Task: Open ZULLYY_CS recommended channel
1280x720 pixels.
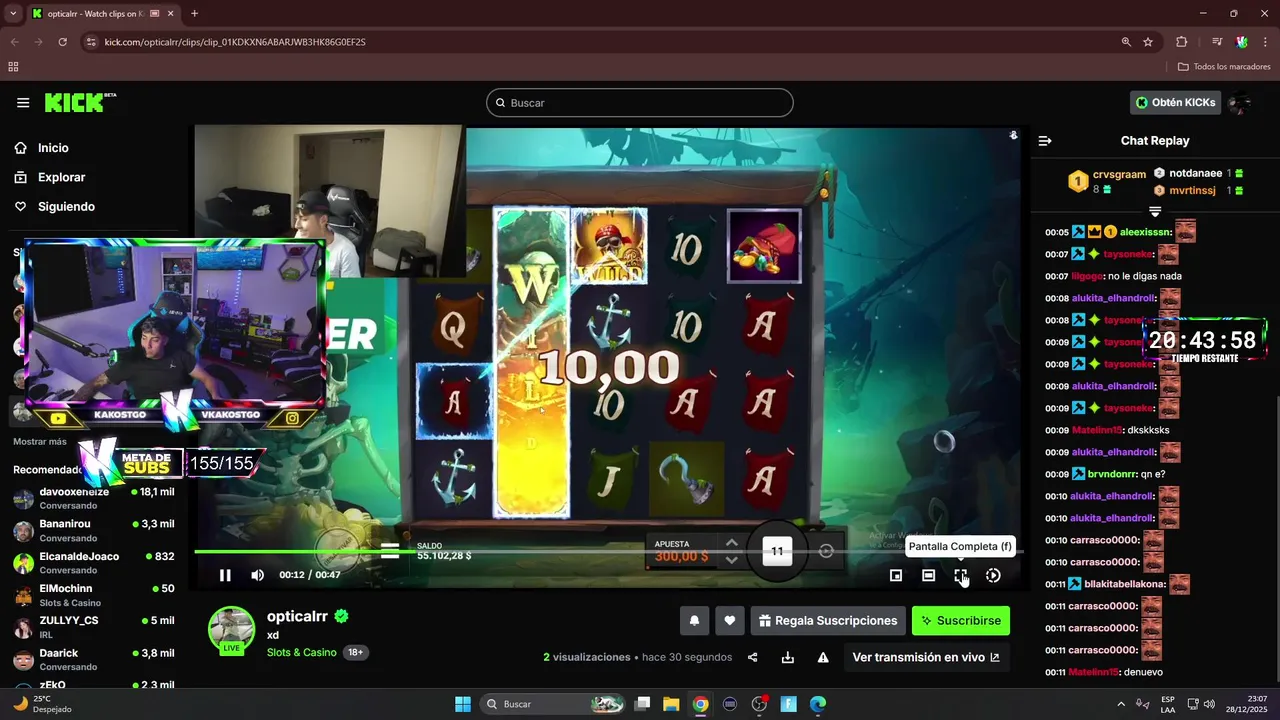Action: pos(94,626)
